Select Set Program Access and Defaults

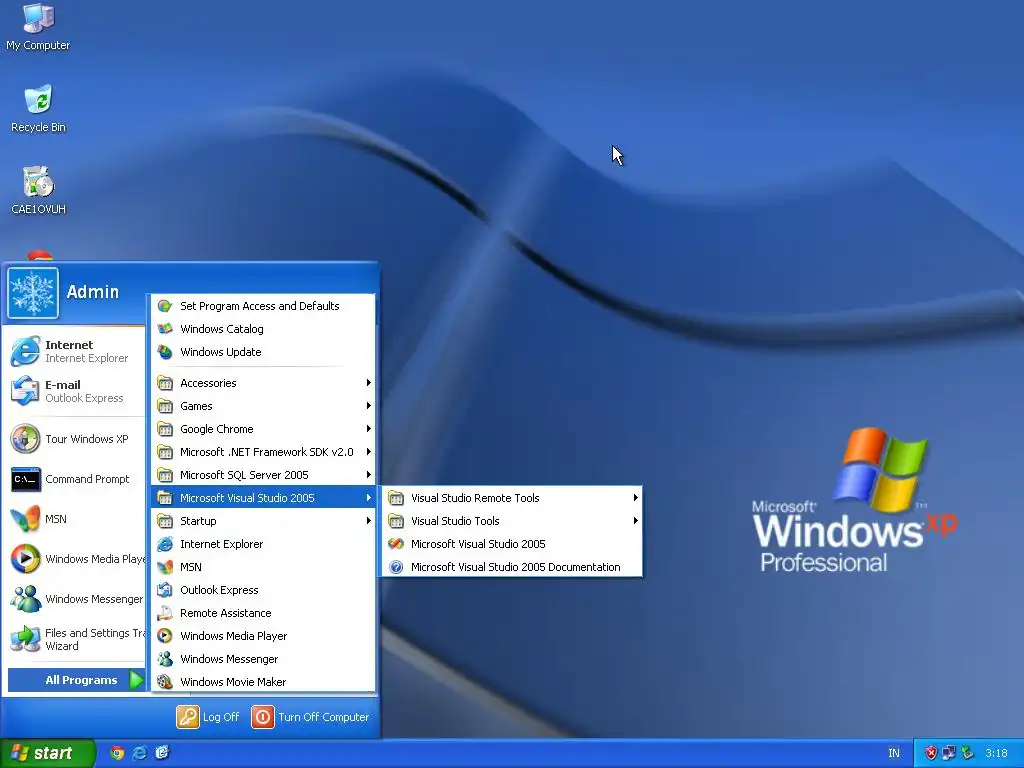click(x=263, y=306)
